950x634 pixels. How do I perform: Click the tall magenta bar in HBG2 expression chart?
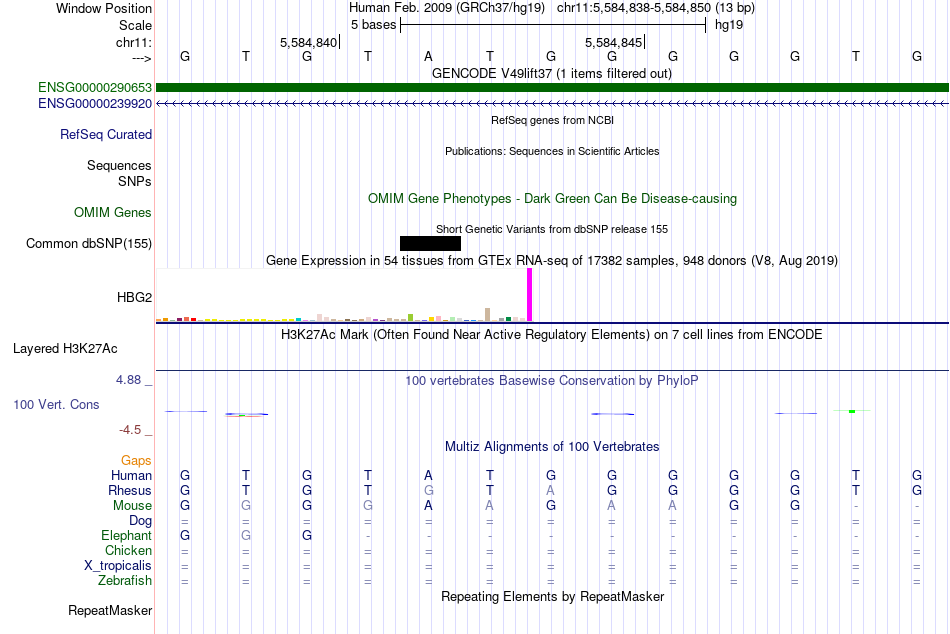530,295
